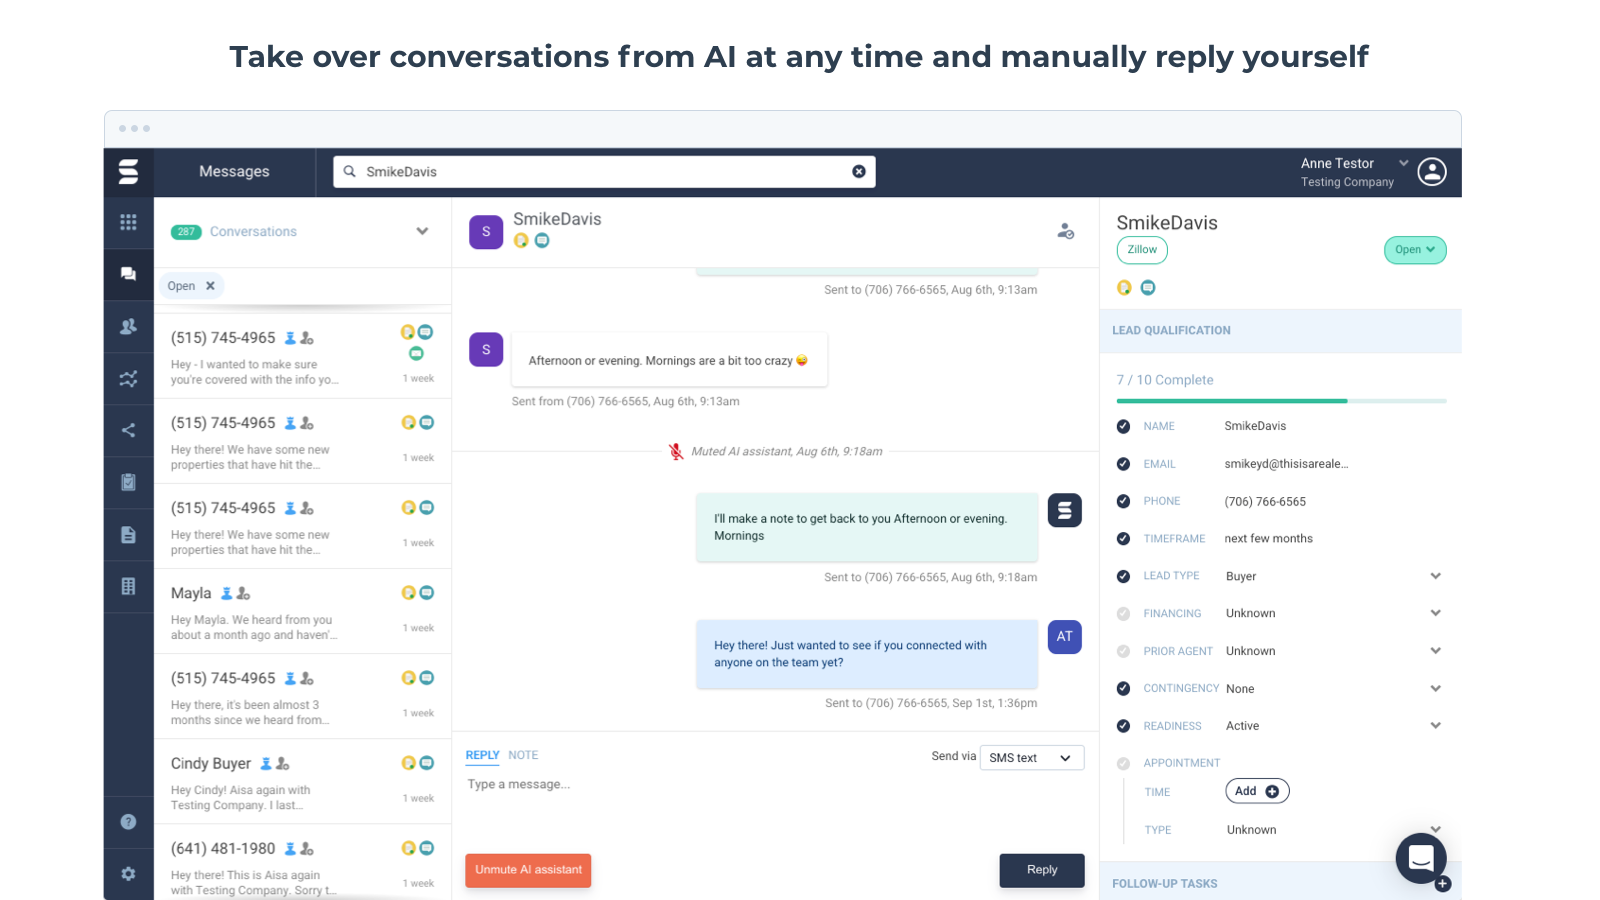Assign an agent using the person icon
The image size is (1600, 900).
point(1065,232)
